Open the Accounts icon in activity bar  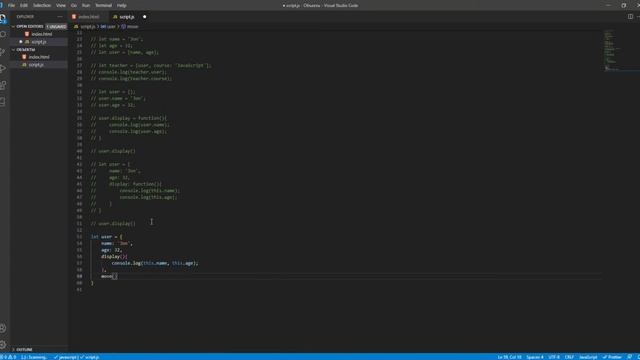[3, 328]
